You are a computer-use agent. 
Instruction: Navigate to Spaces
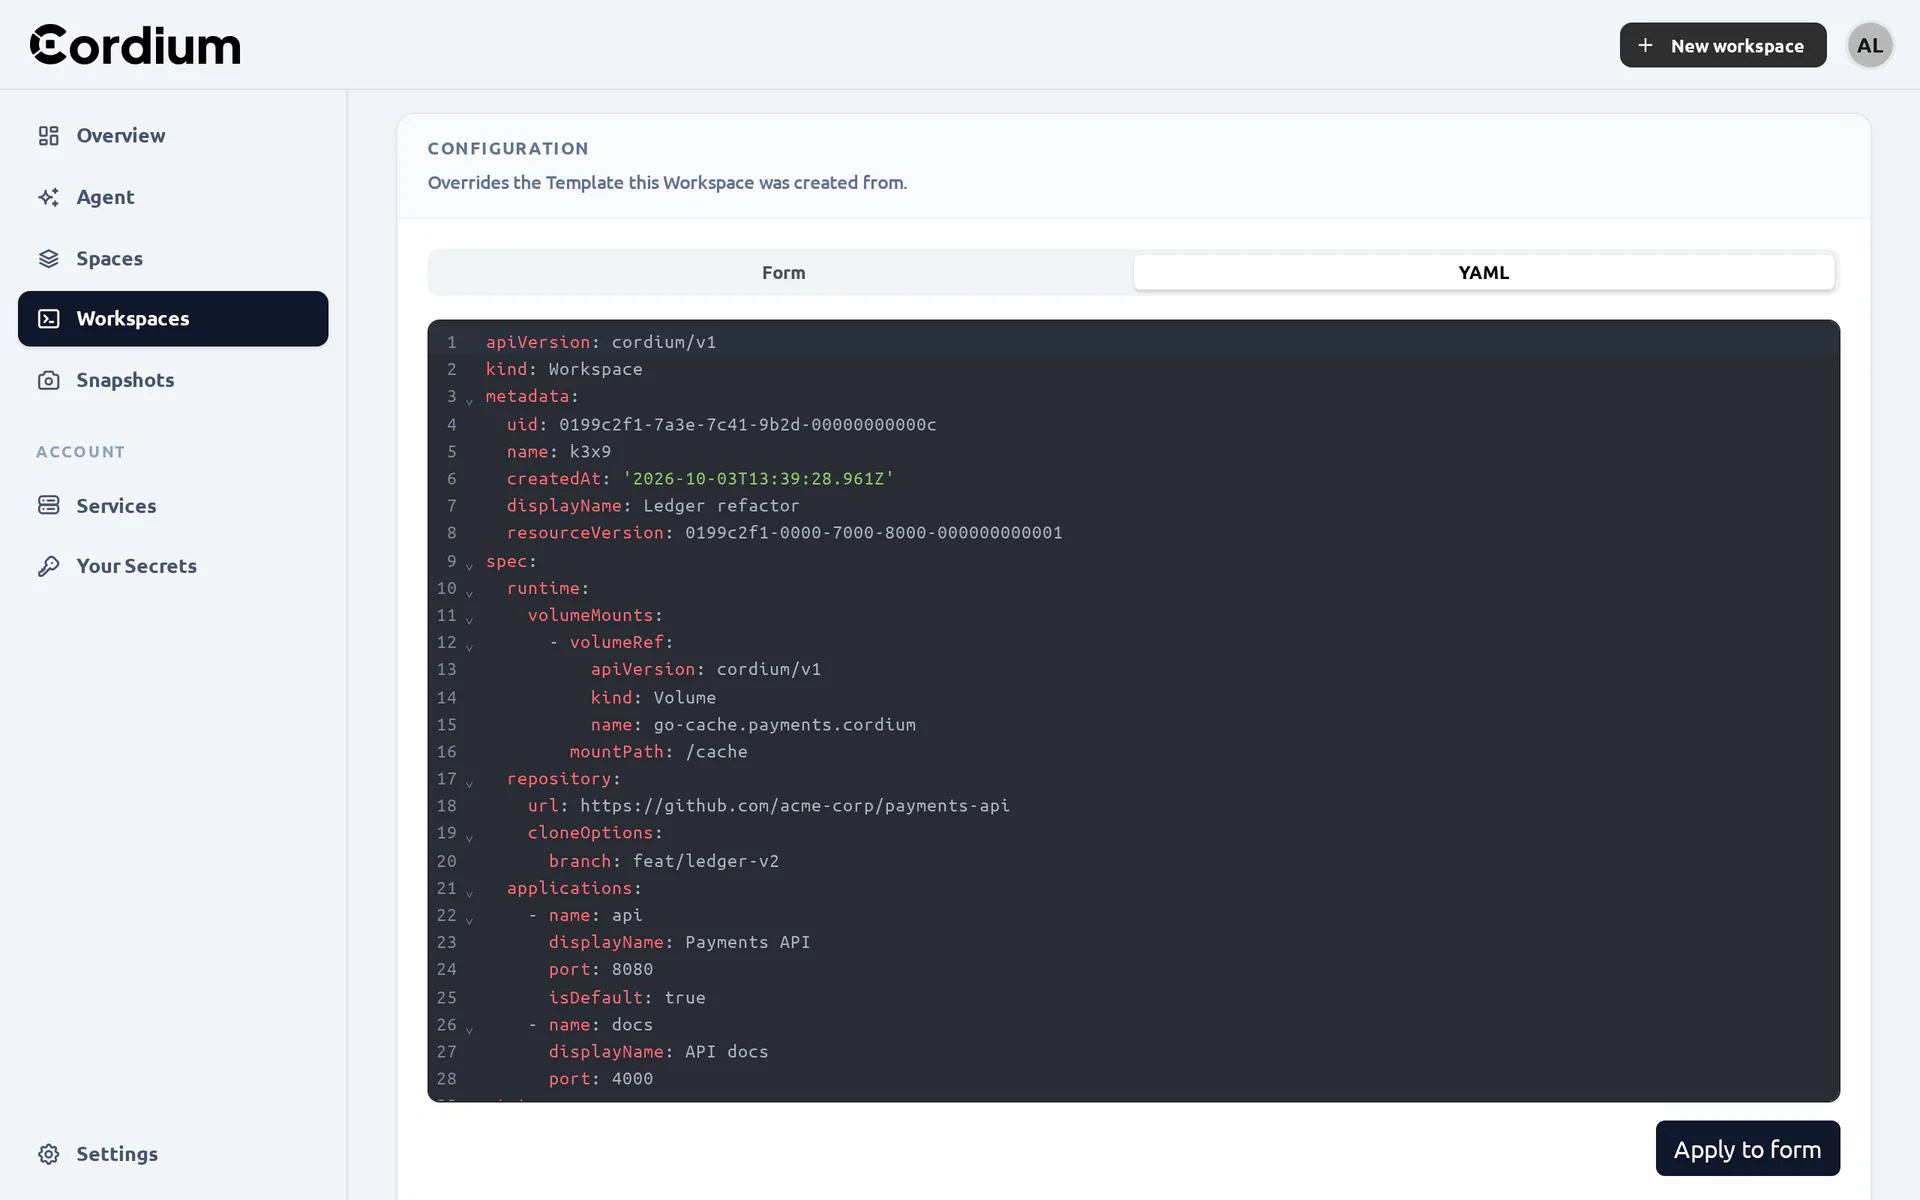(173, 258)
